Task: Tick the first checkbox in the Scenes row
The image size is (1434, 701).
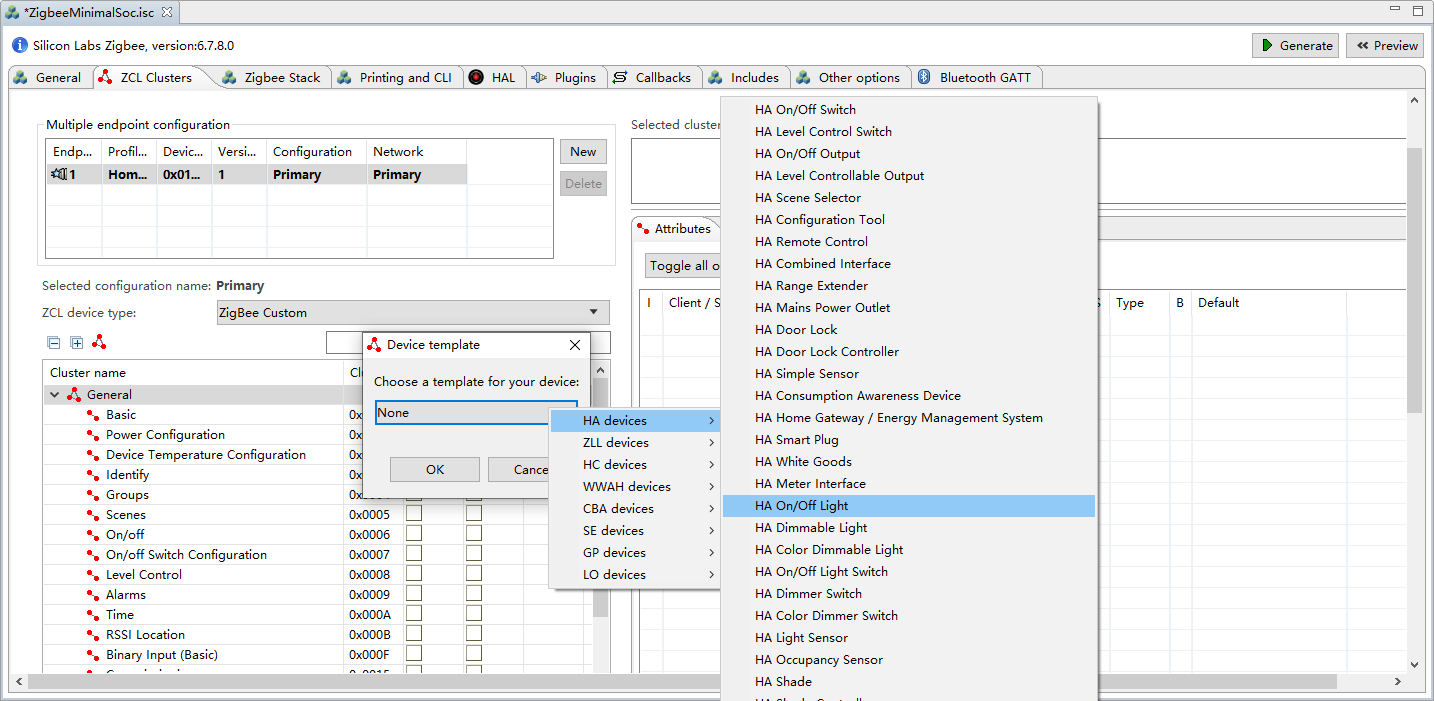Action: (x=414, y=514)
